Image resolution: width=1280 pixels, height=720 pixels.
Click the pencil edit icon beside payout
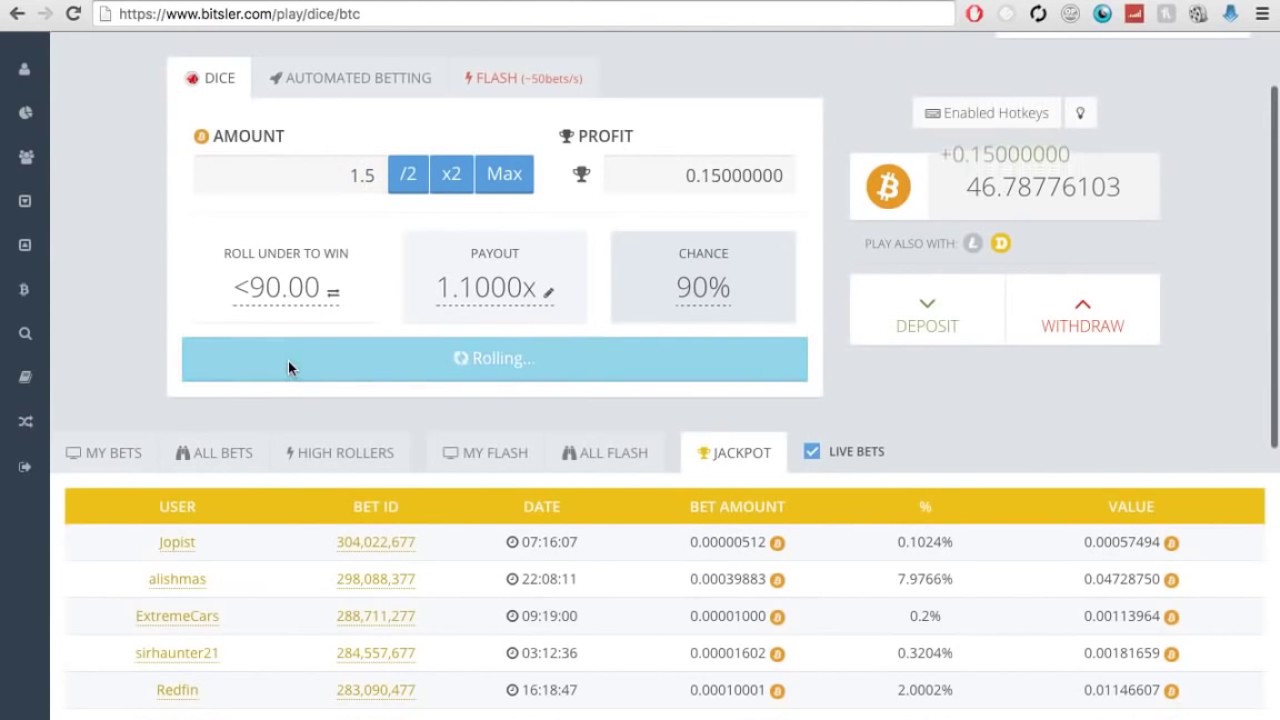point(548,292)
